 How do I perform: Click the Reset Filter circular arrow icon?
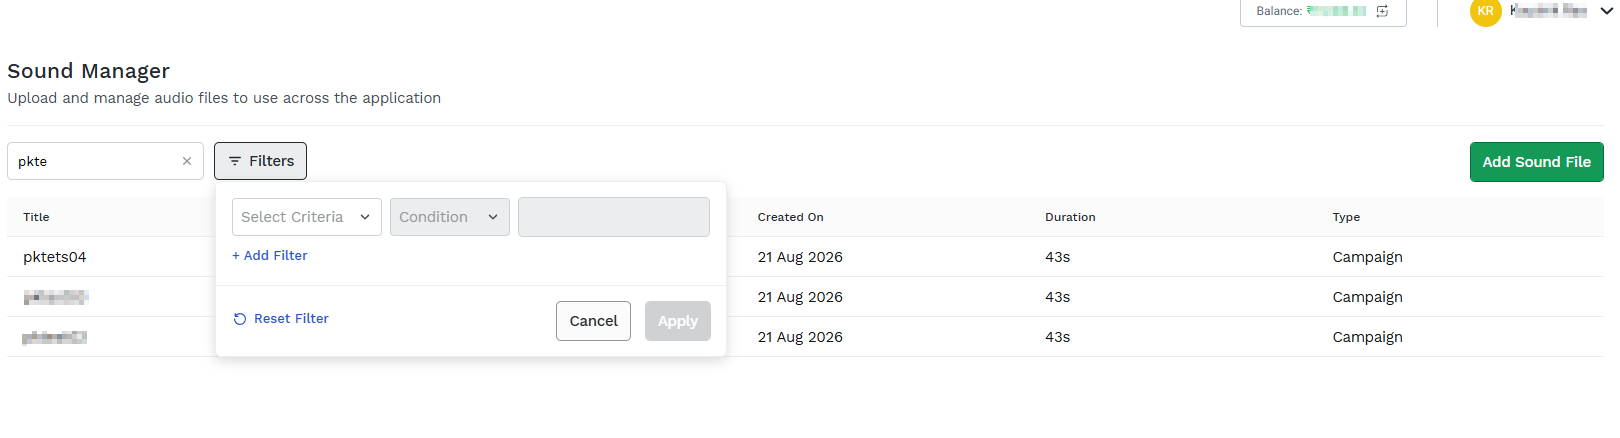[240, 319]
